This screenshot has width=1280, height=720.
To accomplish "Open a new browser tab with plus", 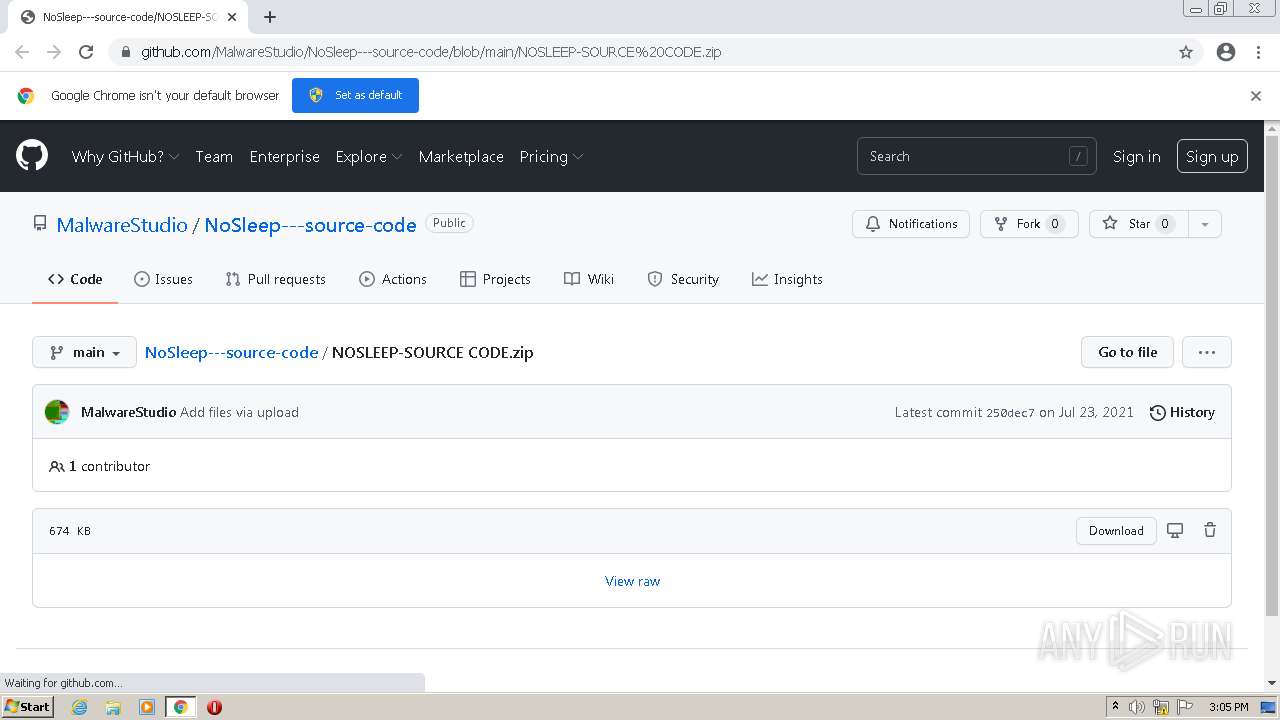I will (270, 17).
